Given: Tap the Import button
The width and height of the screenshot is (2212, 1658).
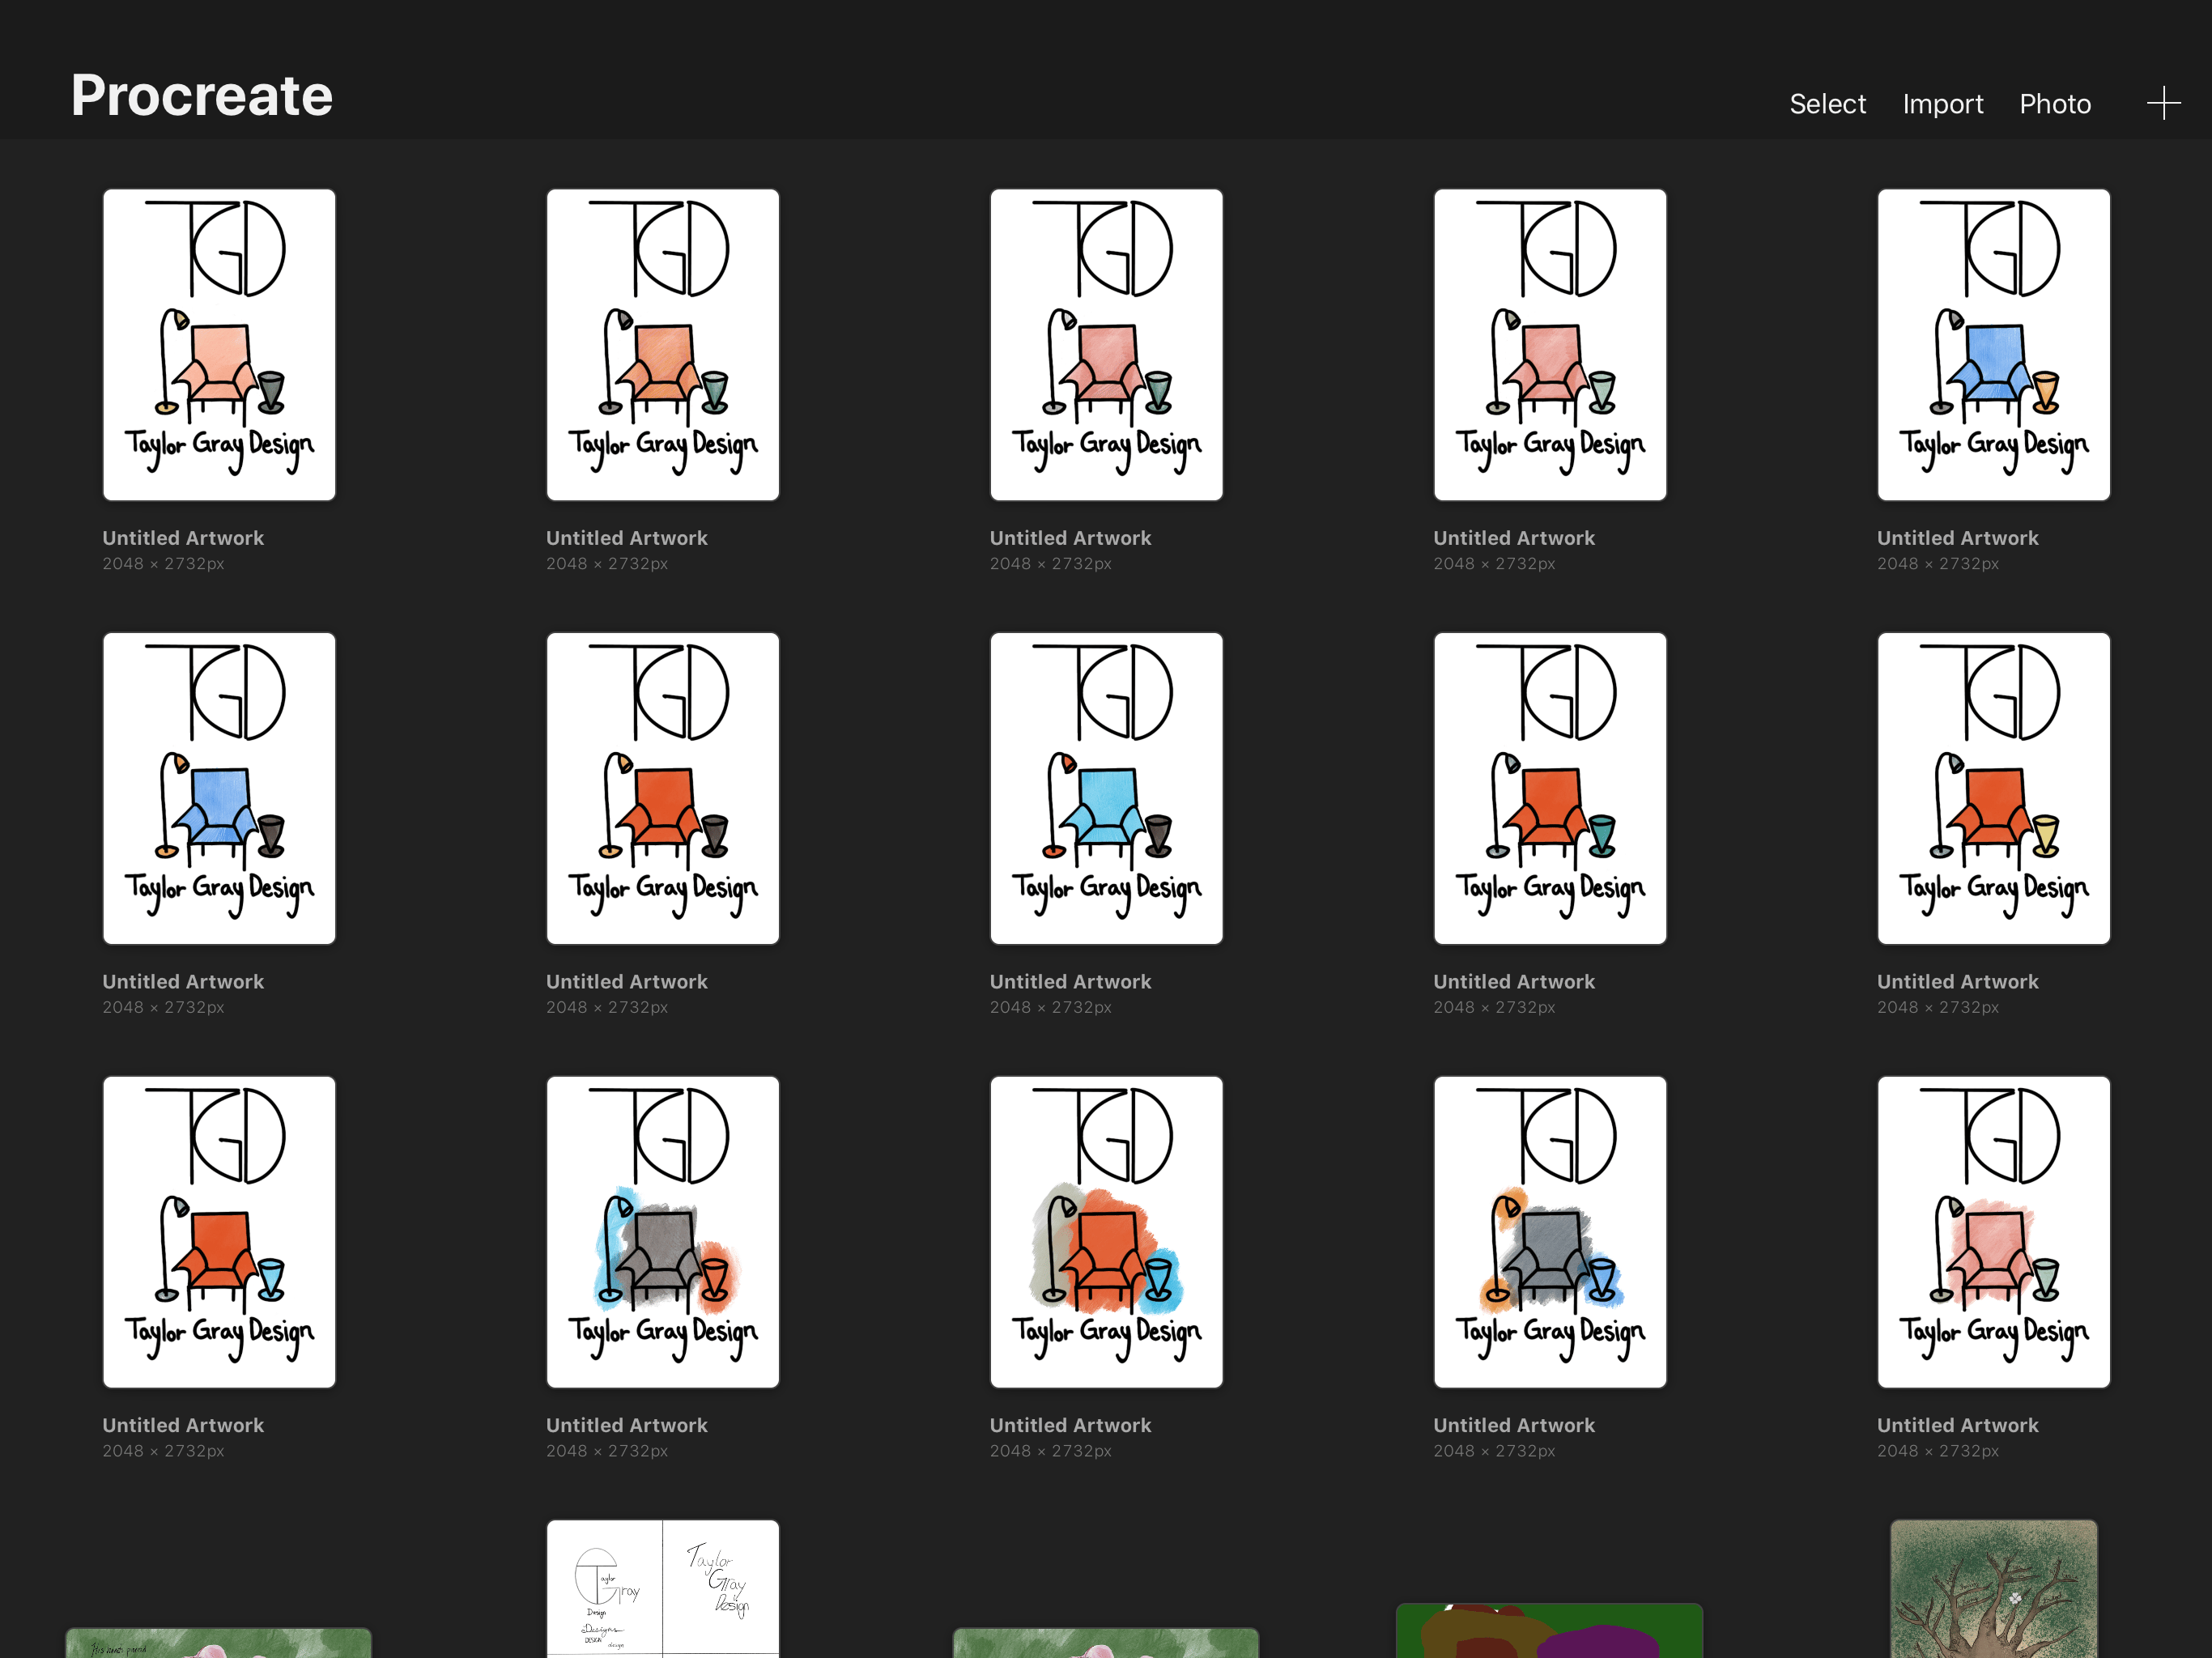Looking at the screenshot, I should pos(1942,104).
